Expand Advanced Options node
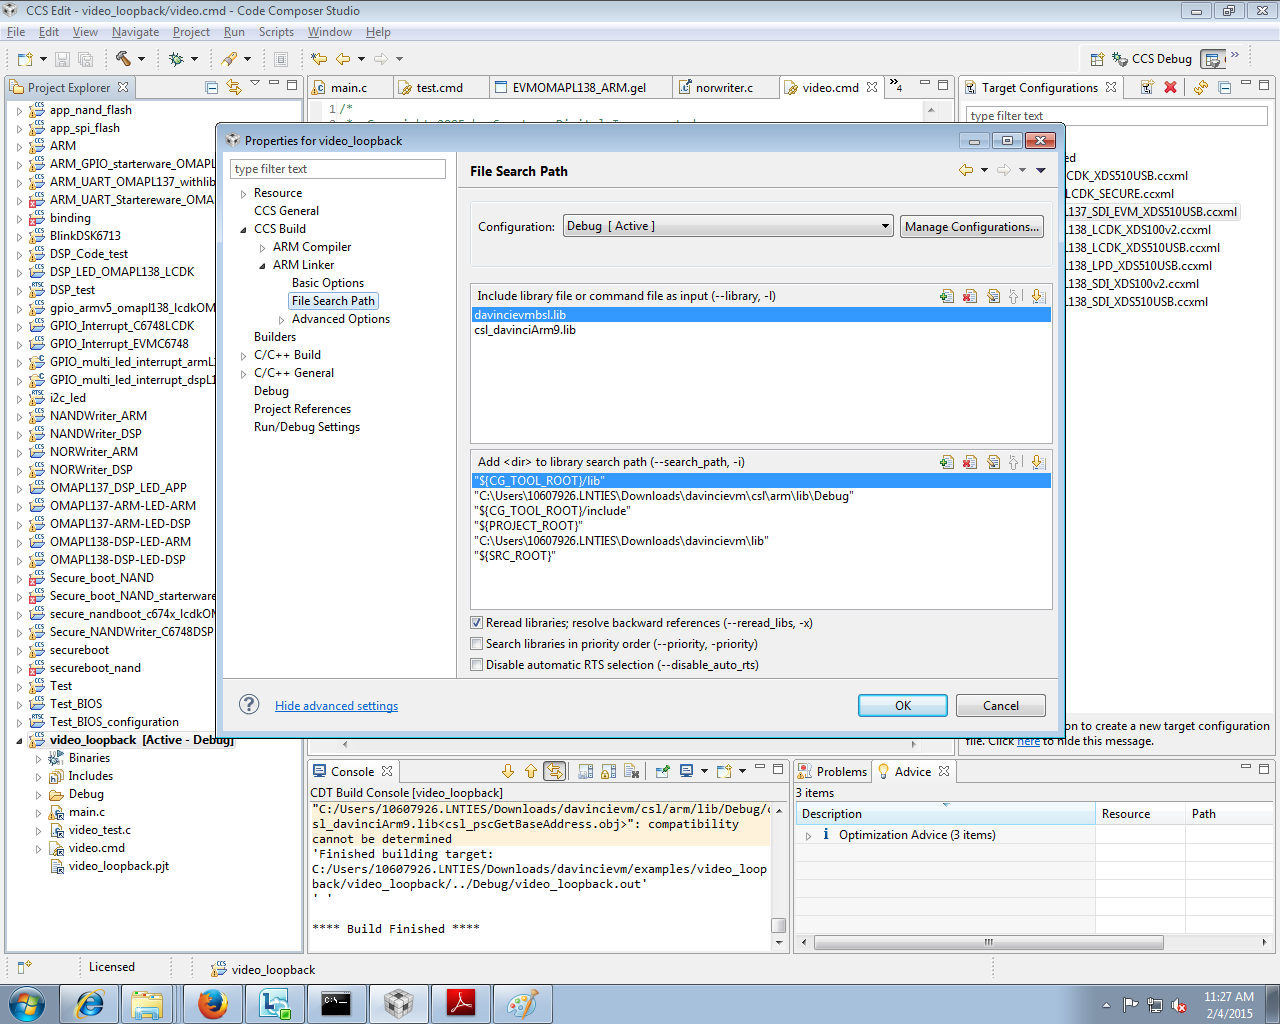 281,320
